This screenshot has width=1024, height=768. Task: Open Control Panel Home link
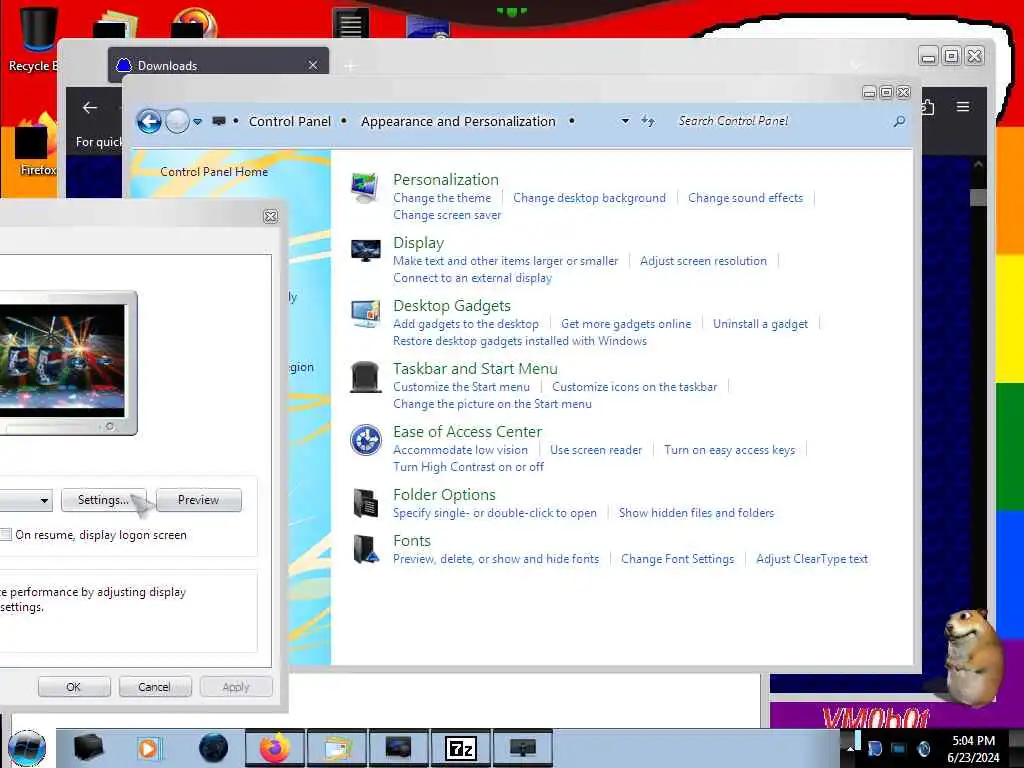click(214, 172)
